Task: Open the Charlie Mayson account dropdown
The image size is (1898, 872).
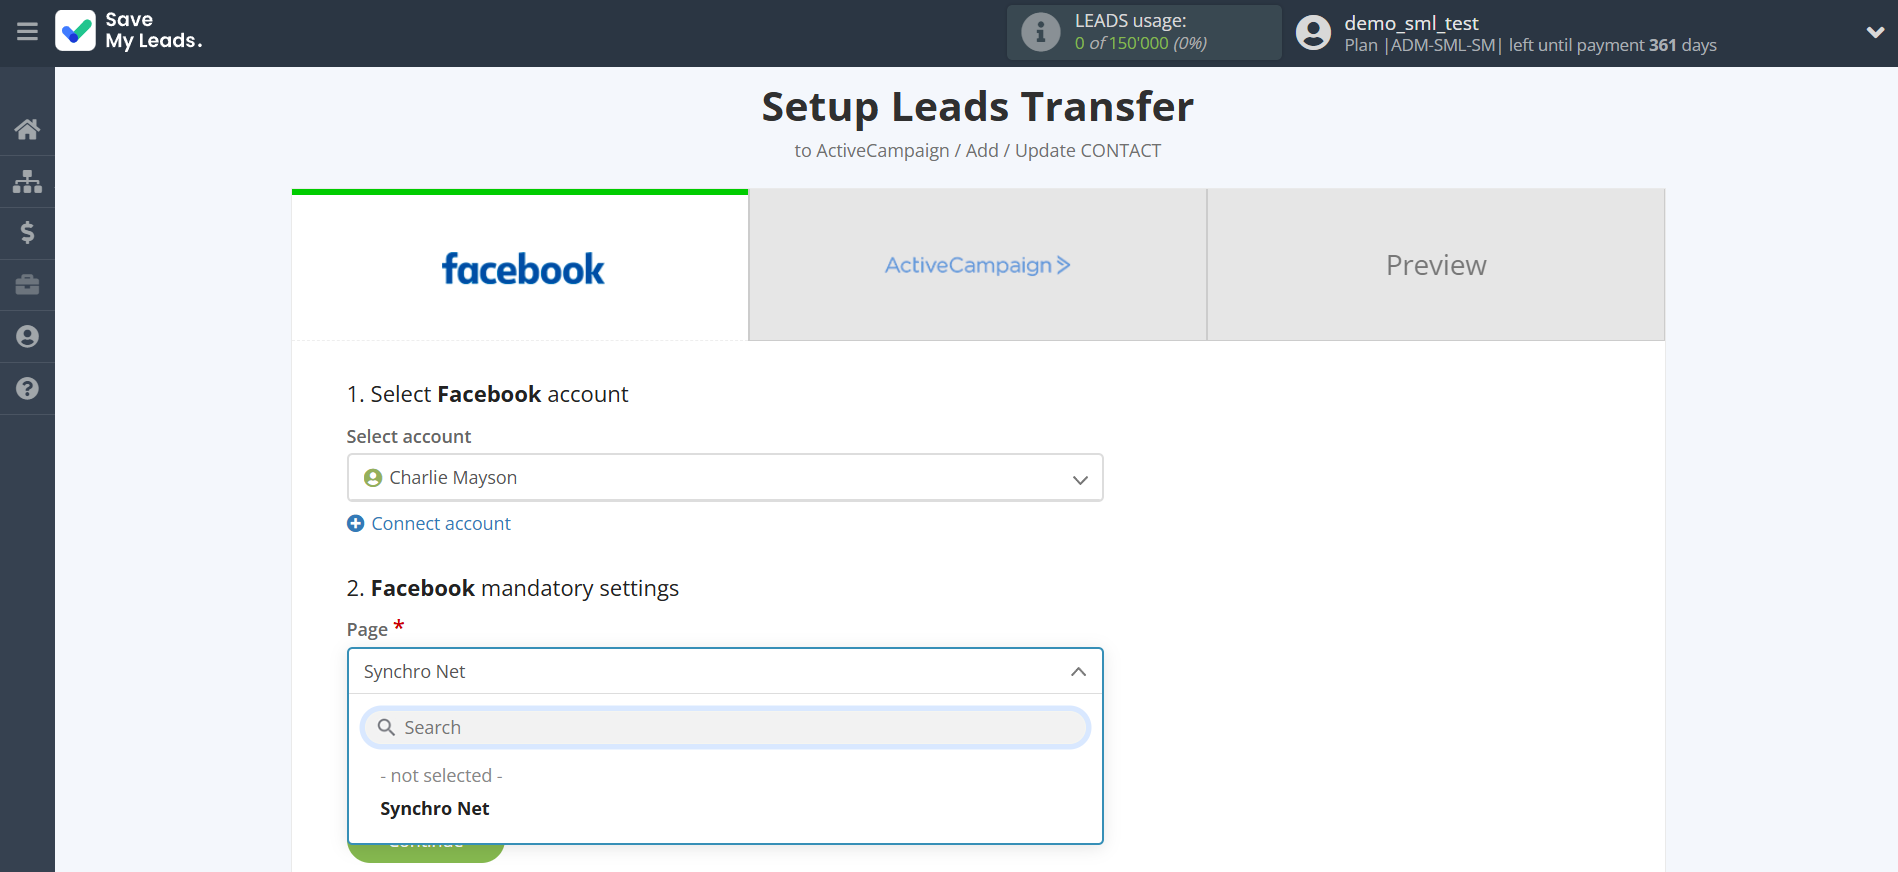Action: point(724,478)
